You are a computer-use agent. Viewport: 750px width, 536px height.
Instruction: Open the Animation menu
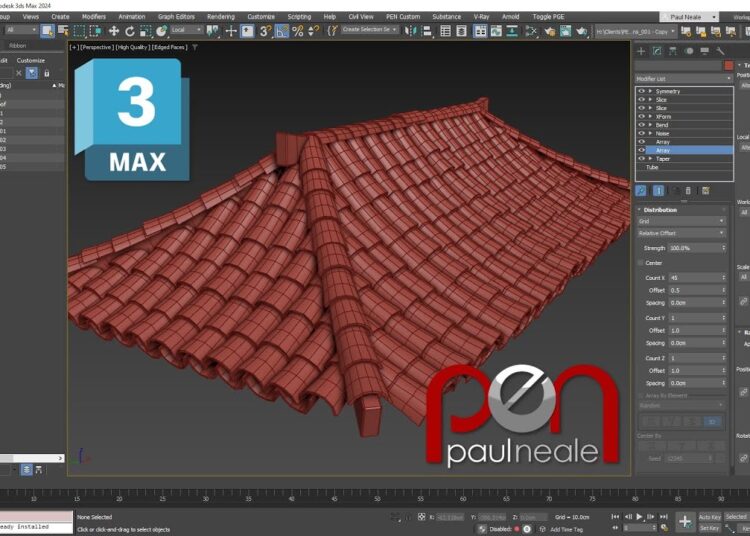point(132,17)
